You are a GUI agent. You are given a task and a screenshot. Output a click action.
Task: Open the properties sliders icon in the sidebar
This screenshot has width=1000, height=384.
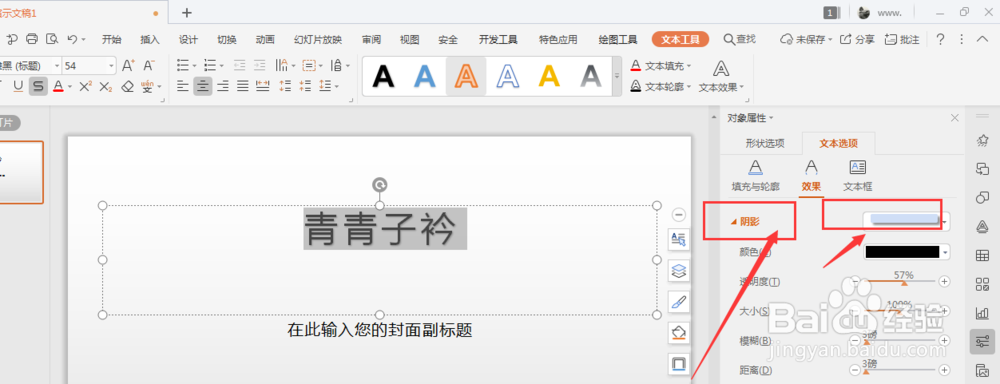(982, 342)
